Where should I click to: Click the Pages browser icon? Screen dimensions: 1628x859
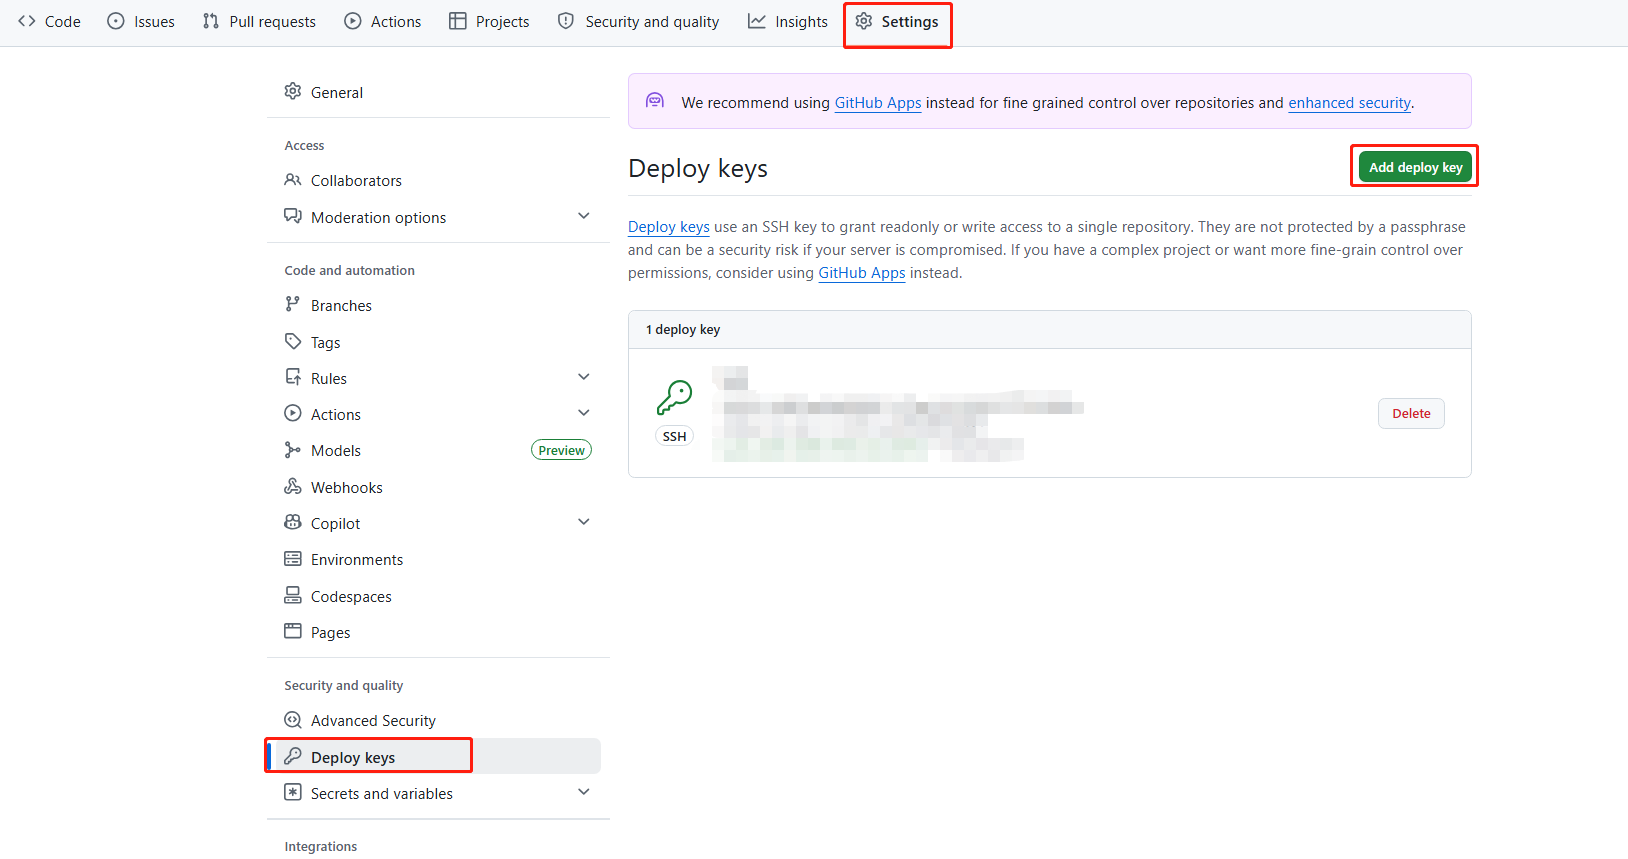coord(292,632)
